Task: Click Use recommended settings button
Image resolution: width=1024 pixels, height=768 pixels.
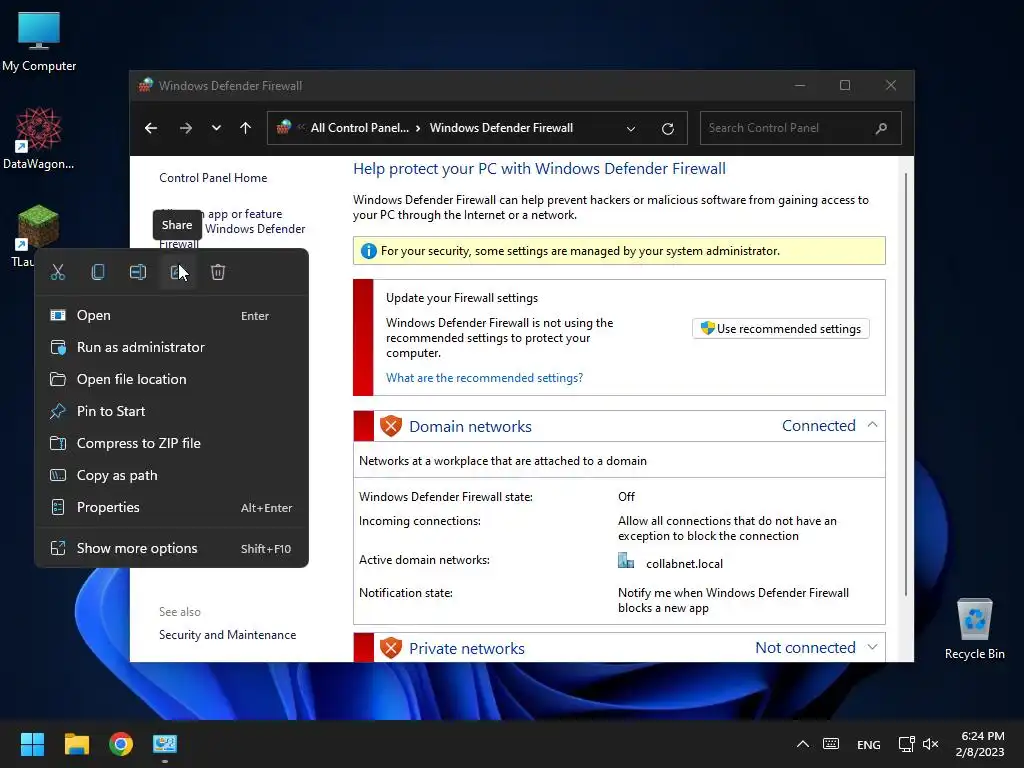Action: point(780,328)
